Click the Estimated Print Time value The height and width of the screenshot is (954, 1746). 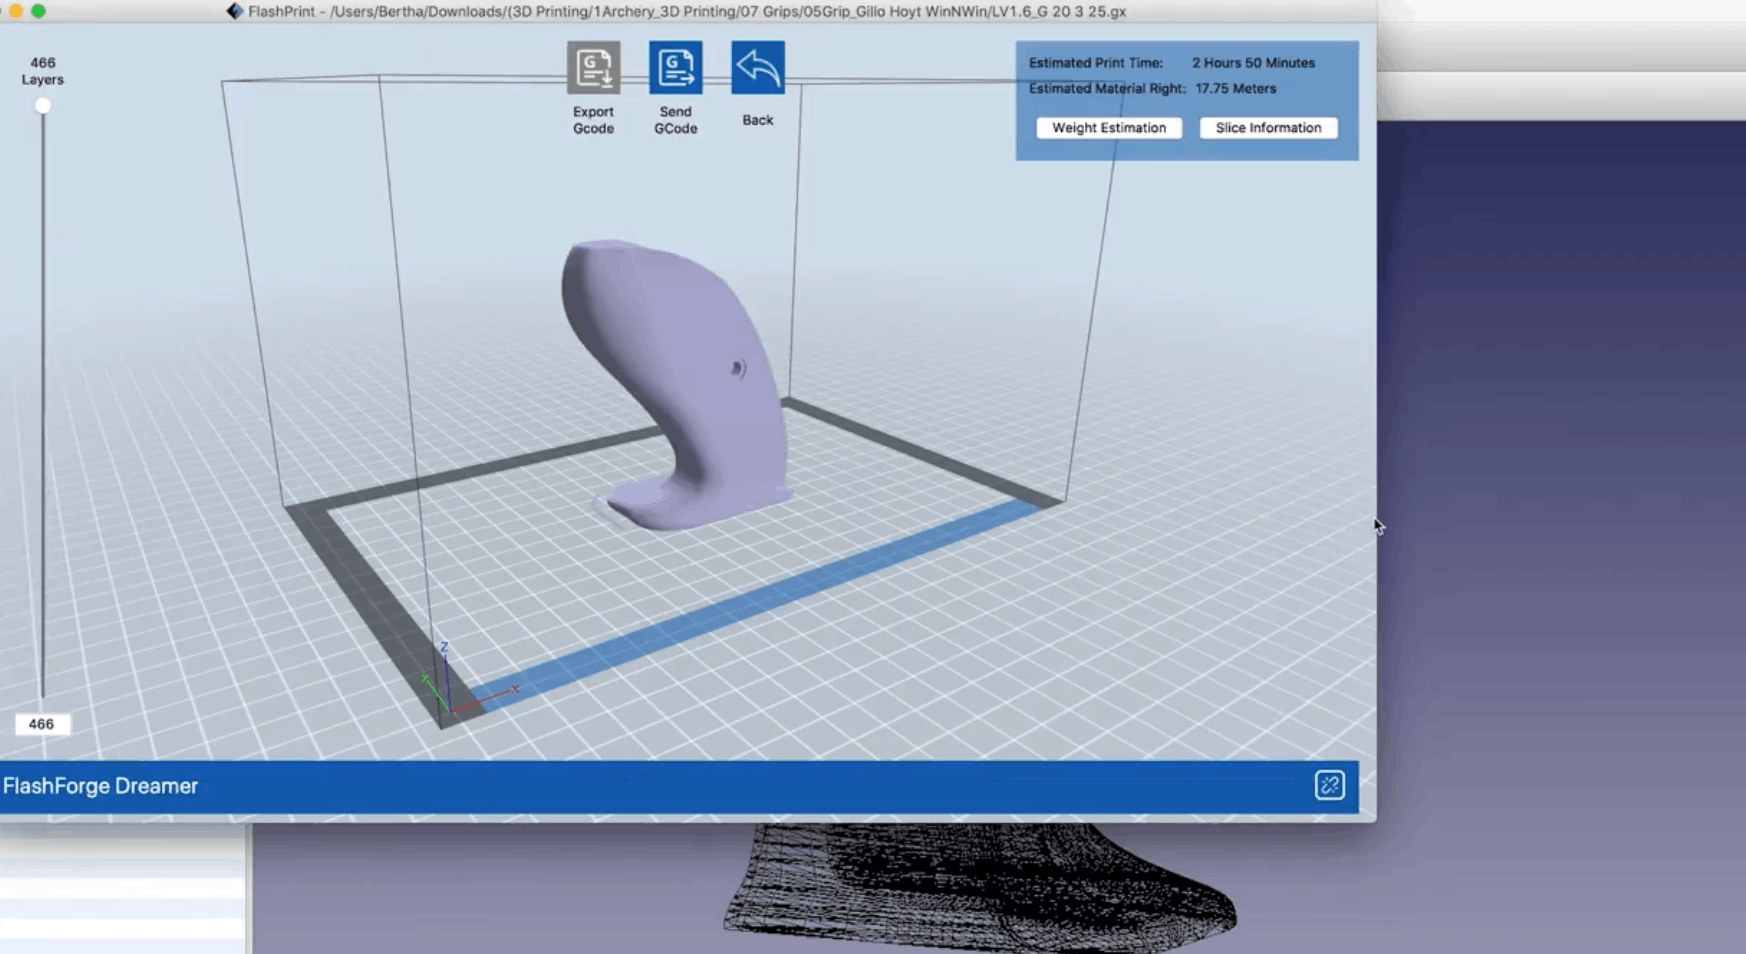click(x=1253, y=63)
